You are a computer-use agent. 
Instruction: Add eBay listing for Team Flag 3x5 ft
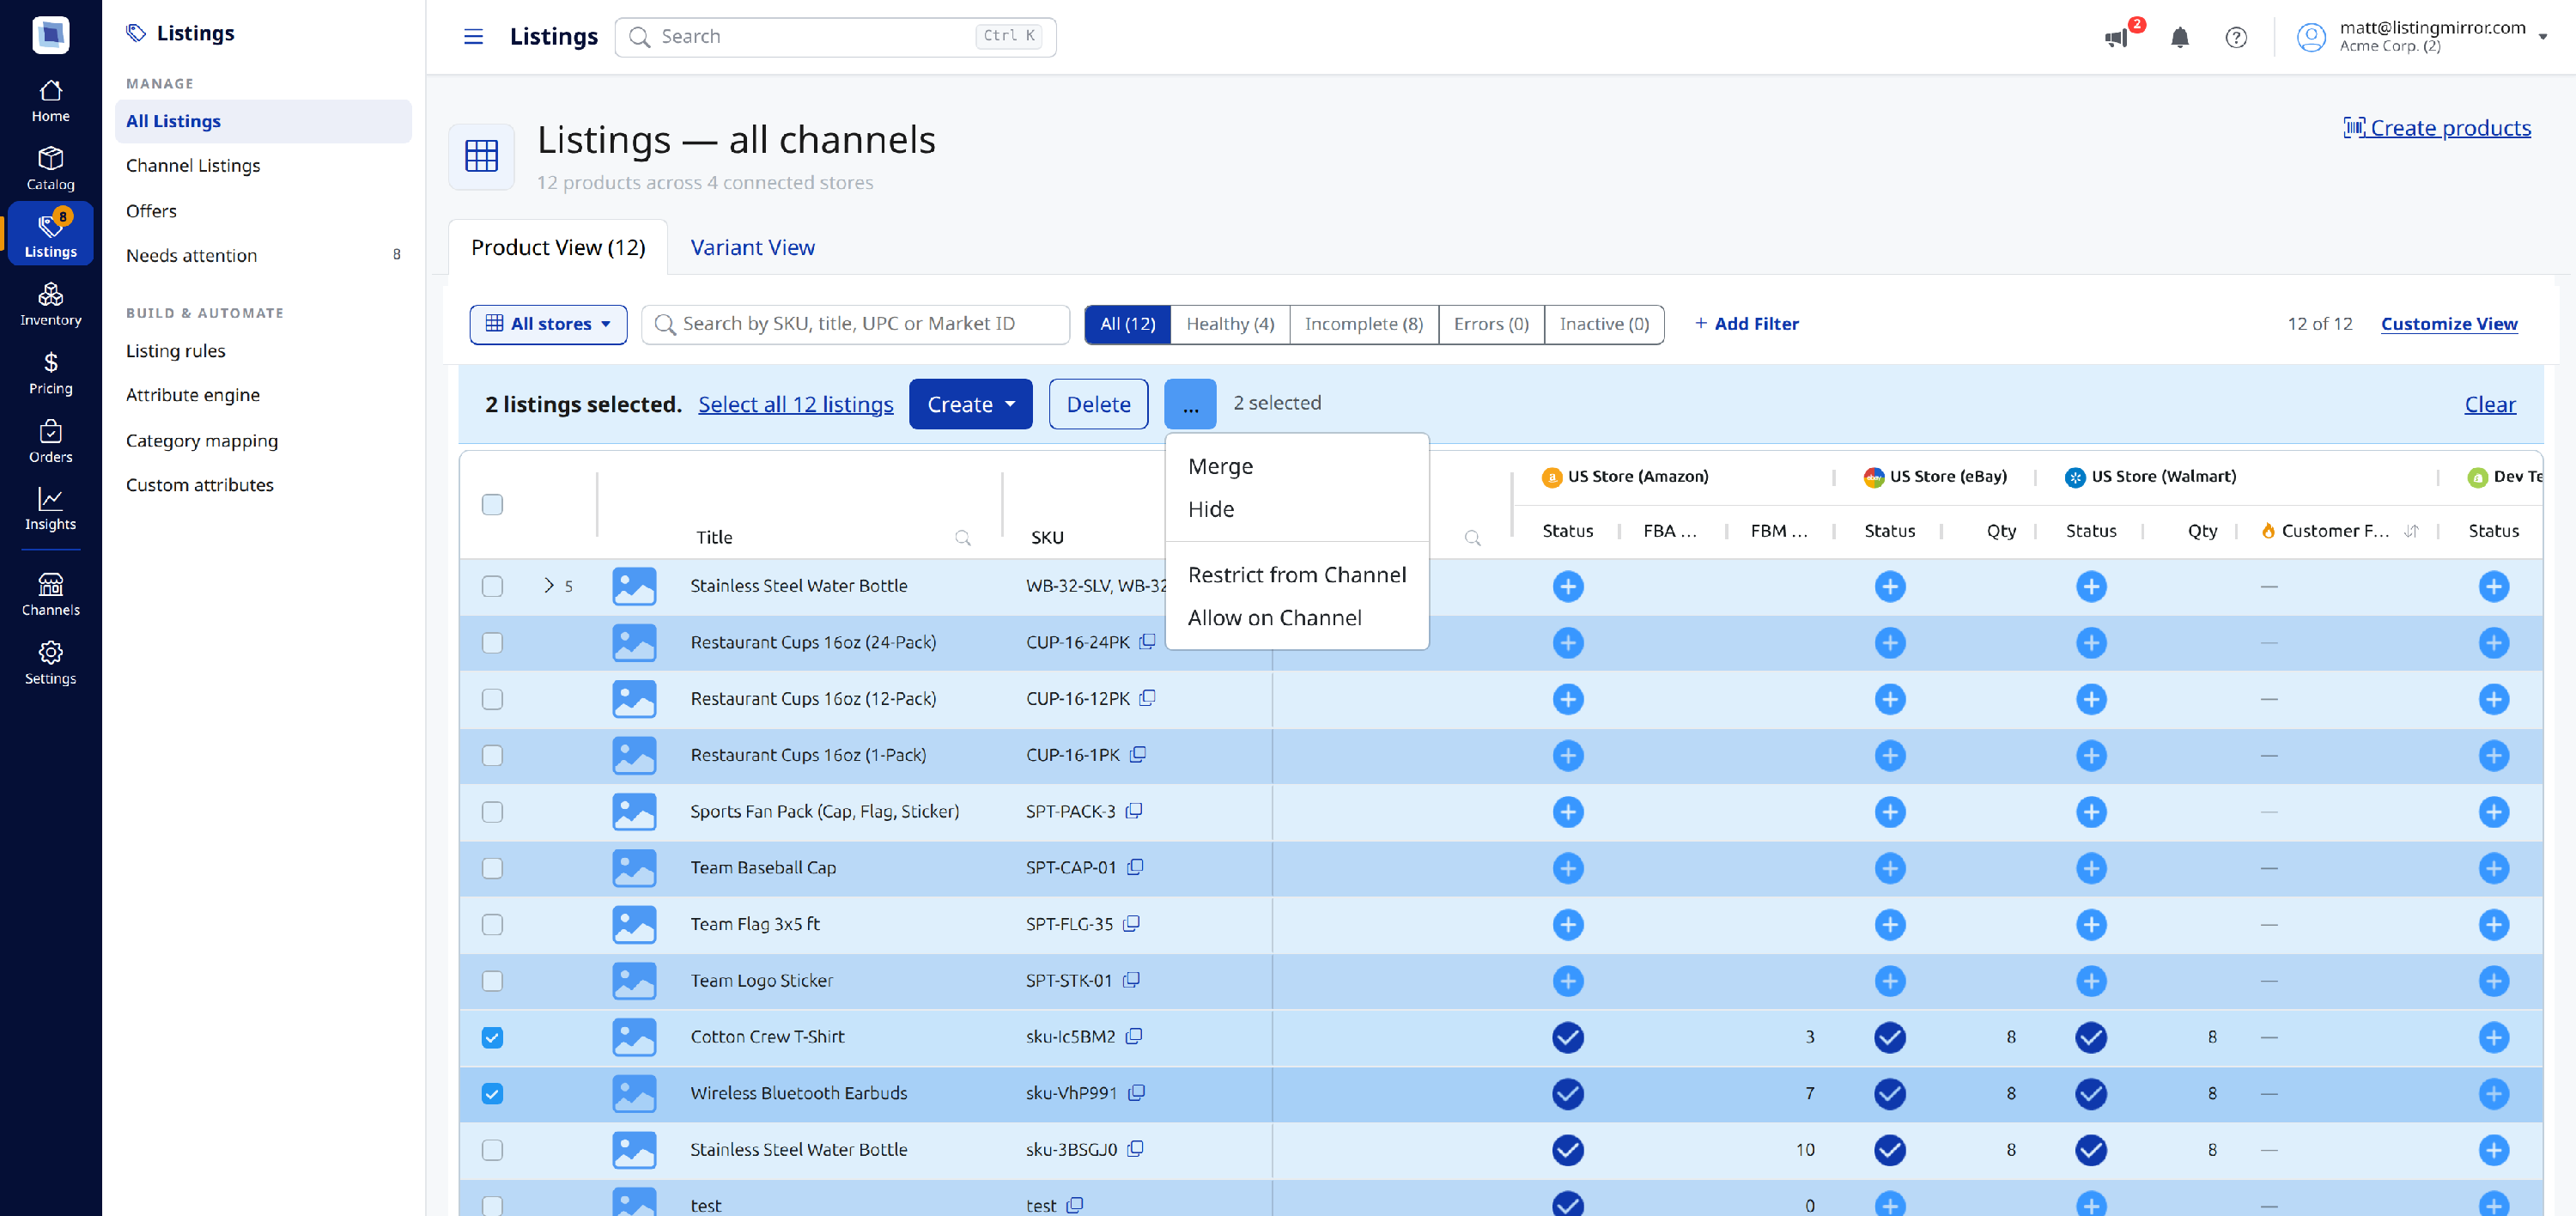(1889, 924)
